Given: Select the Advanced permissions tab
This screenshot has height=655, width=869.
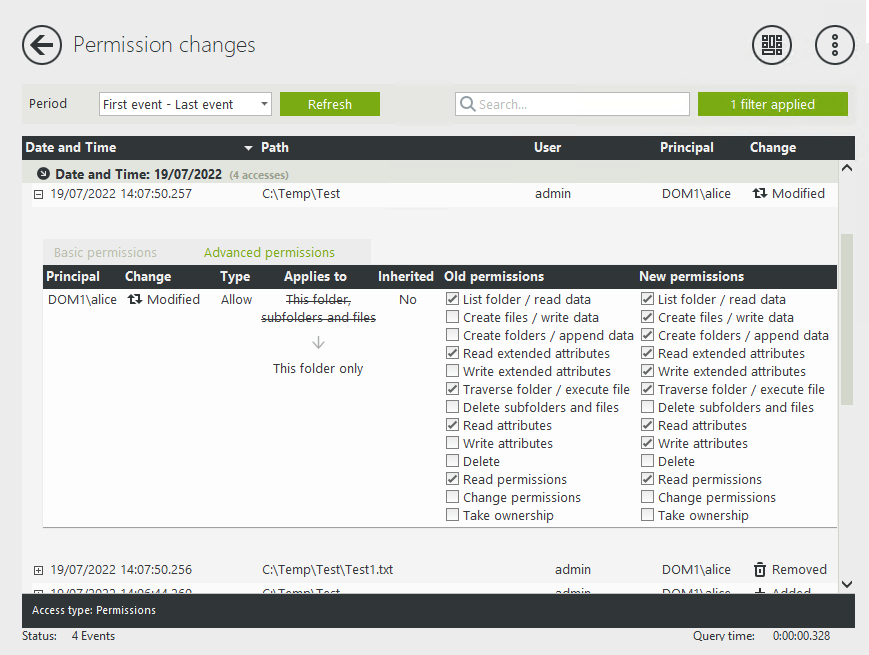Looking at the screenshot, I should (269, 252).
